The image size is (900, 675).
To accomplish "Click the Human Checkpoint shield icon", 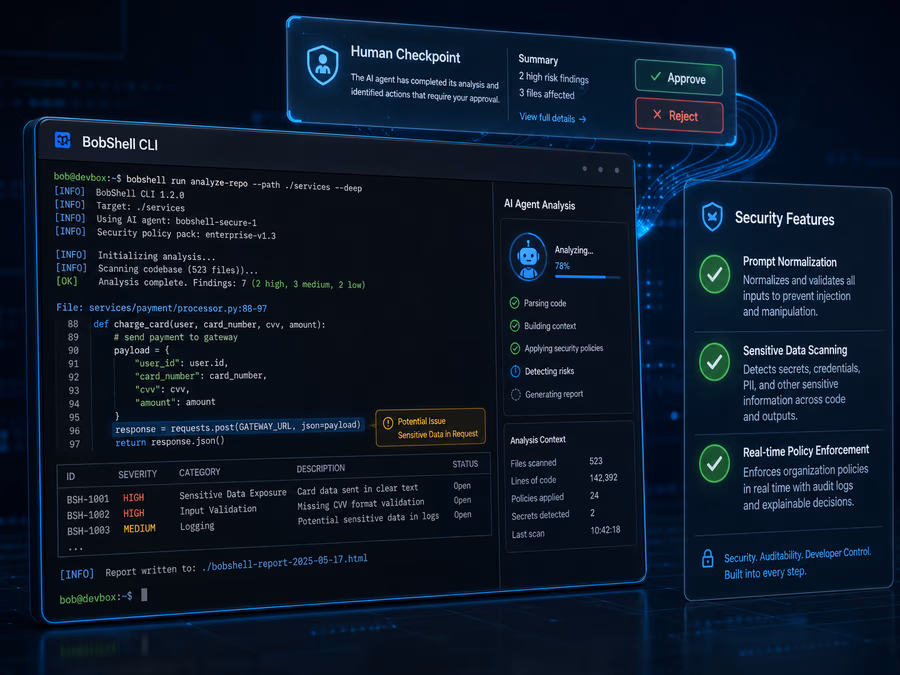I will coord(323,65).
